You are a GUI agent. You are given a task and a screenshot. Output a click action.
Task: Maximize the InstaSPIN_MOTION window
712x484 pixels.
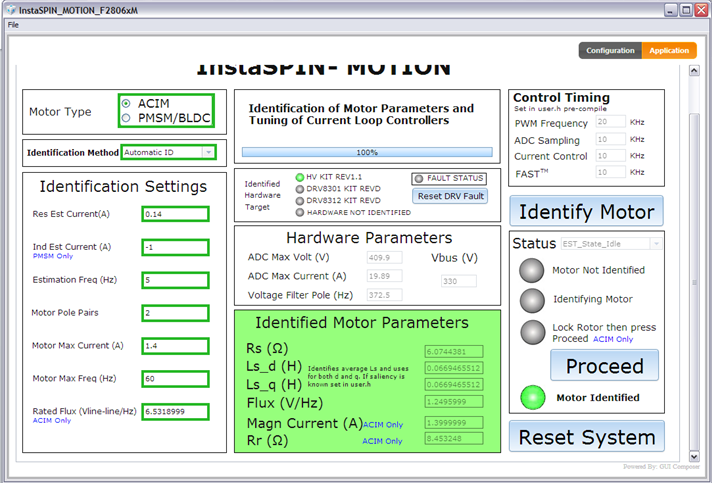click(x=686, y=10)
